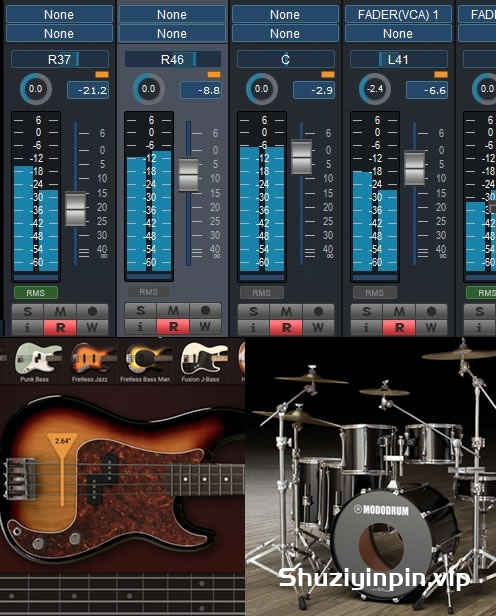The image size is (496, 616).
Task: Open second None dropdown on C channel
Action: 285,33
